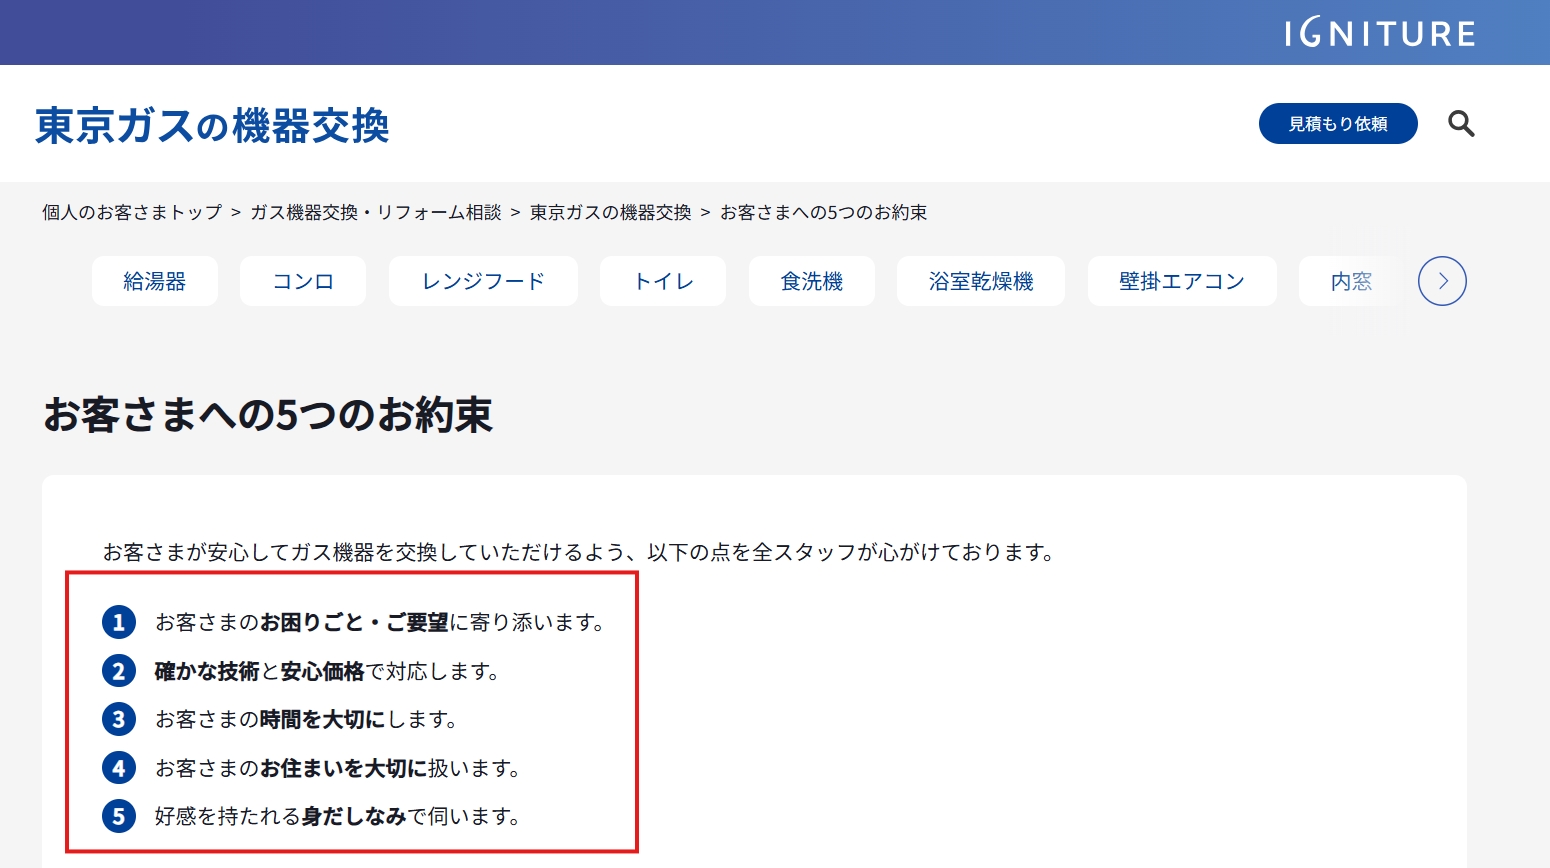Click the numbered circle 3 icon

tap(119, 719)
